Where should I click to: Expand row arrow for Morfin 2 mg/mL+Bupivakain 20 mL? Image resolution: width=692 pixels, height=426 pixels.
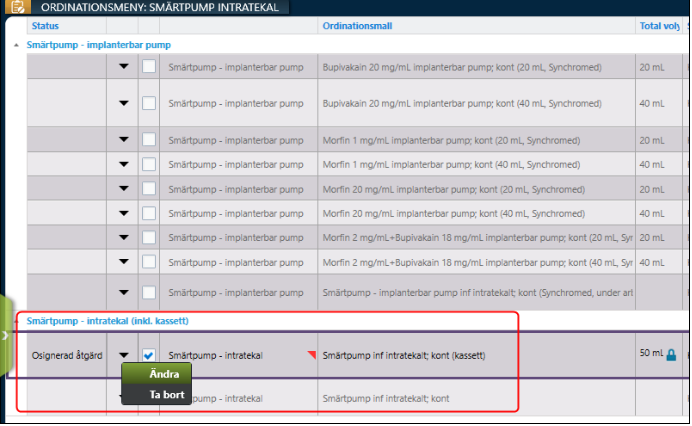click(124, 237)
